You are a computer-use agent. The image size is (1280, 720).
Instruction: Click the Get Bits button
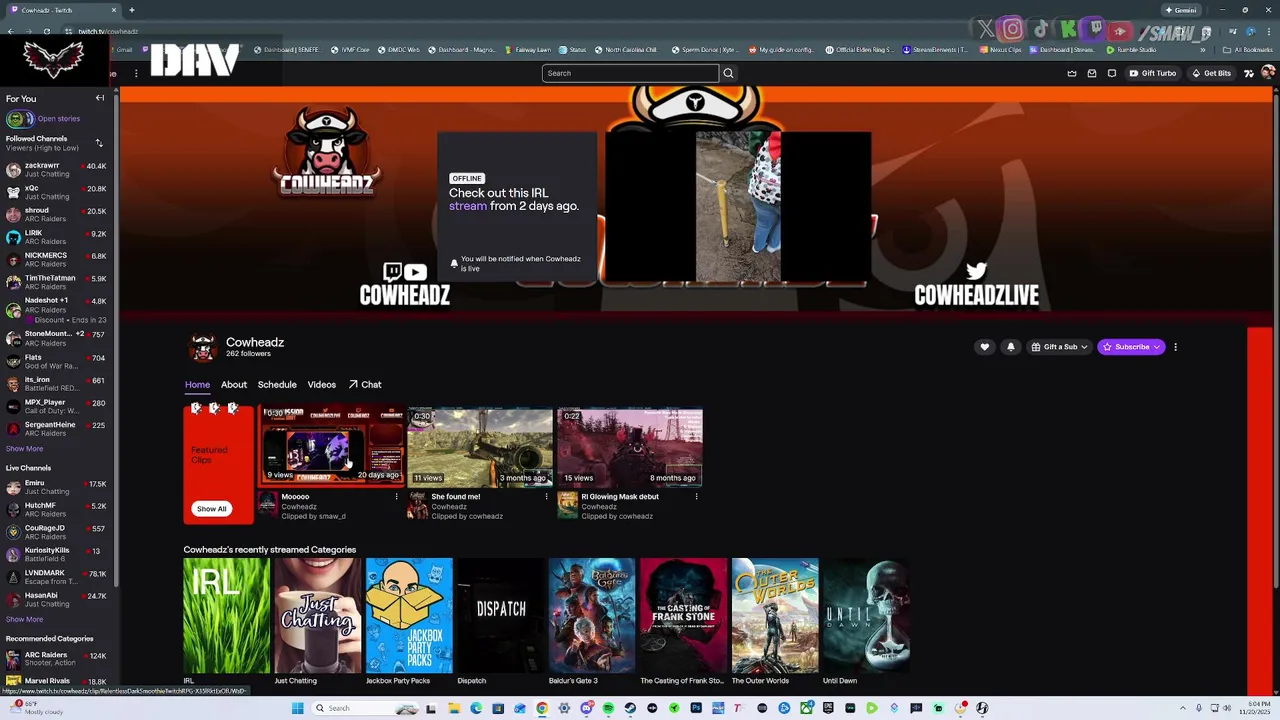(x=1211, y=73)
